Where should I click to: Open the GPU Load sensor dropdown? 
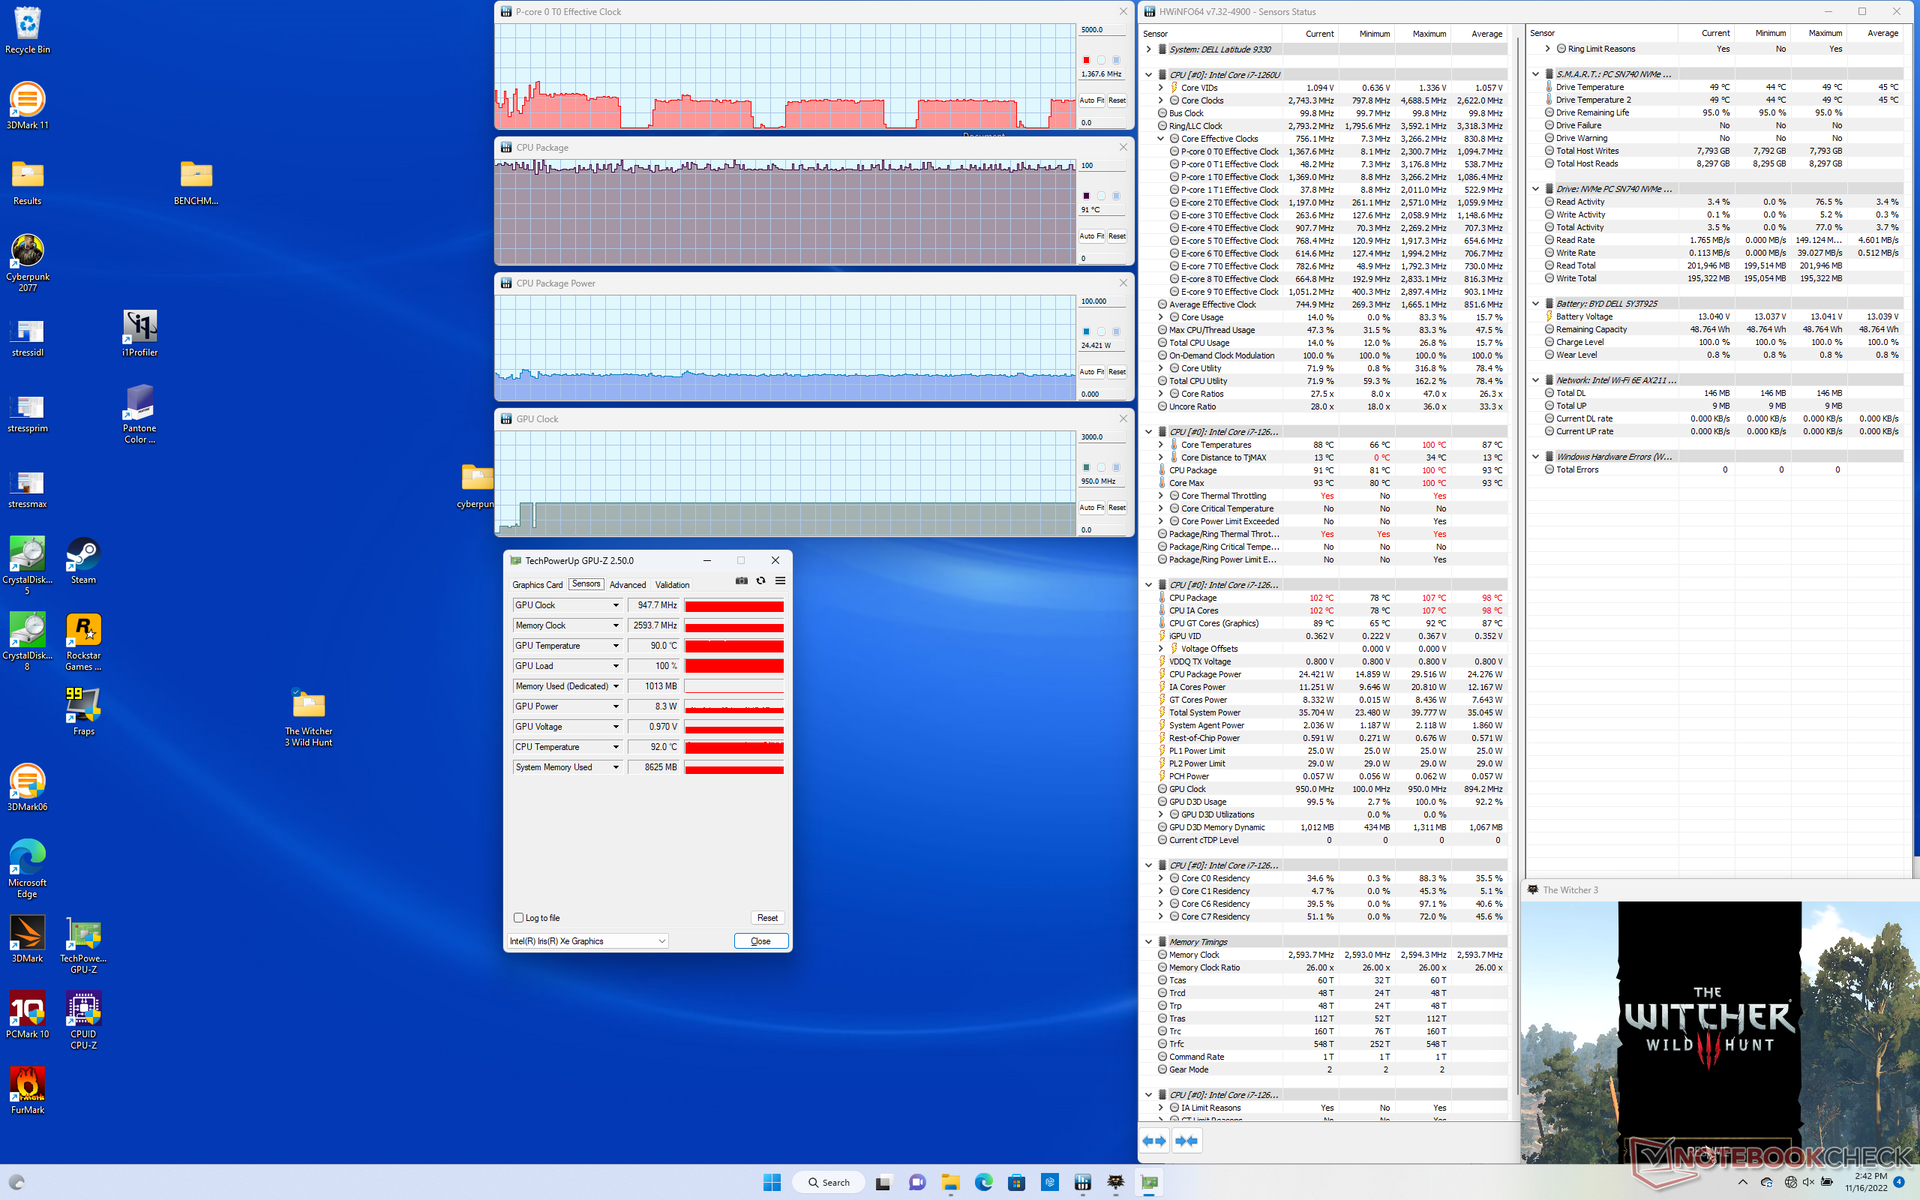616,666
